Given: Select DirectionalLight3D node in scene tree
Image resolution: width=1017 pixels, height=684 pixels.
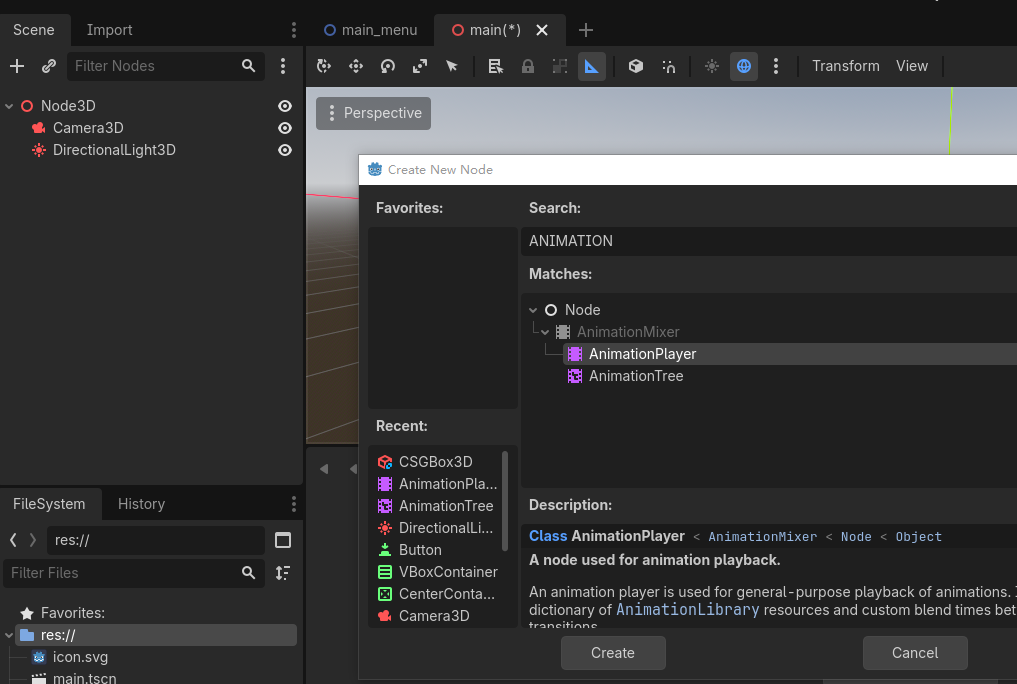Looking at the screenshot, I should point(114,150).
